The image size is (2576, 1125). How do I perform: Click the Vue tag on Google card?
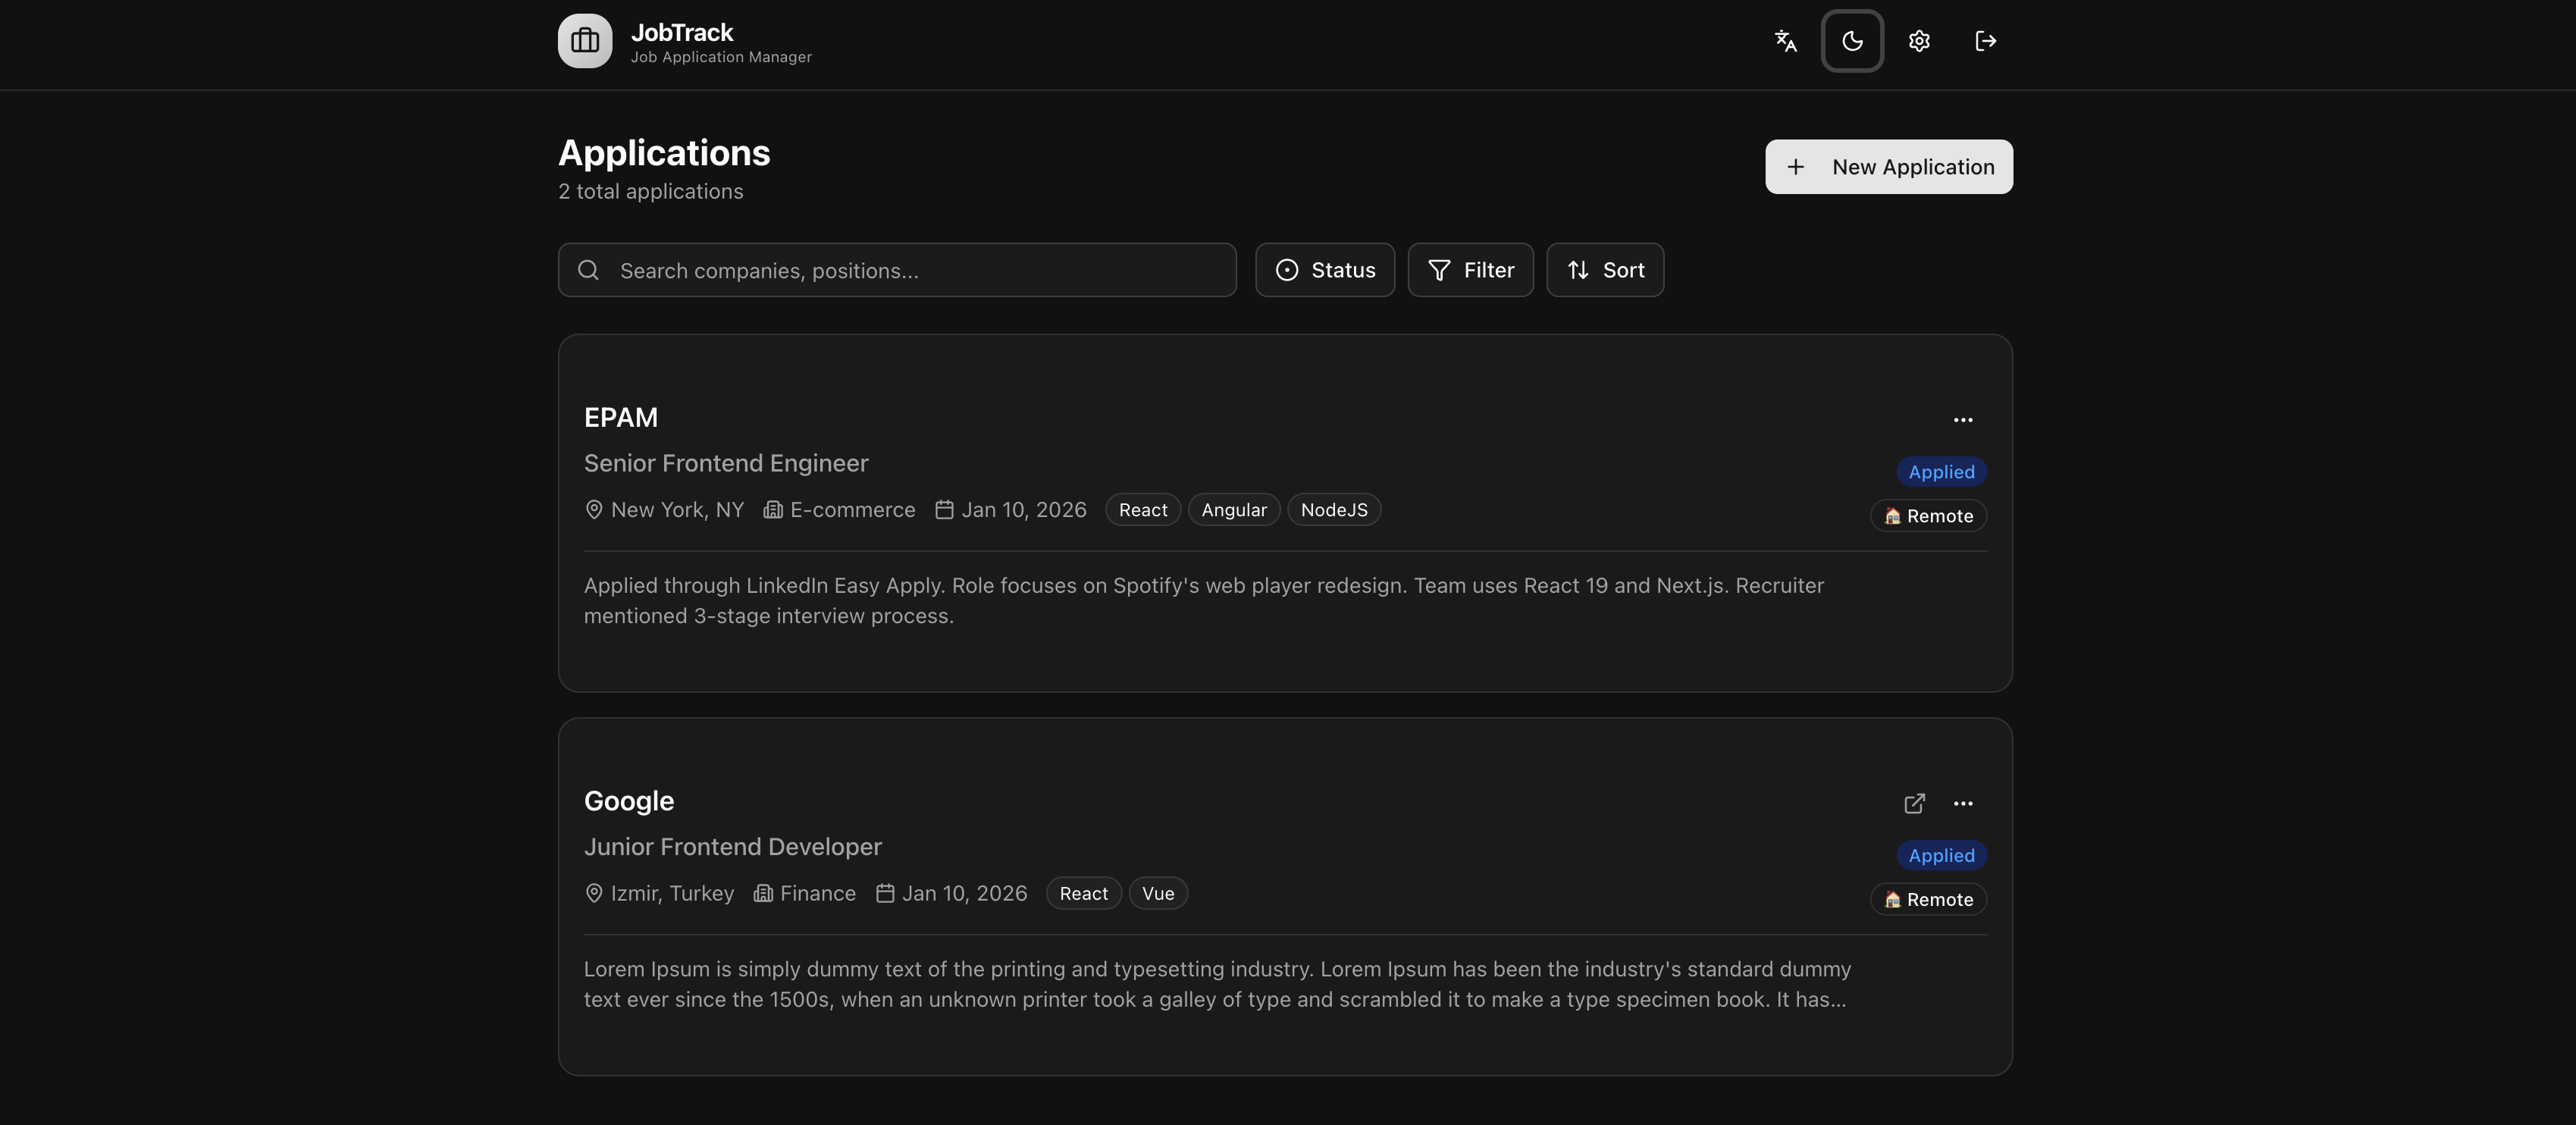tap(1157, 894)
